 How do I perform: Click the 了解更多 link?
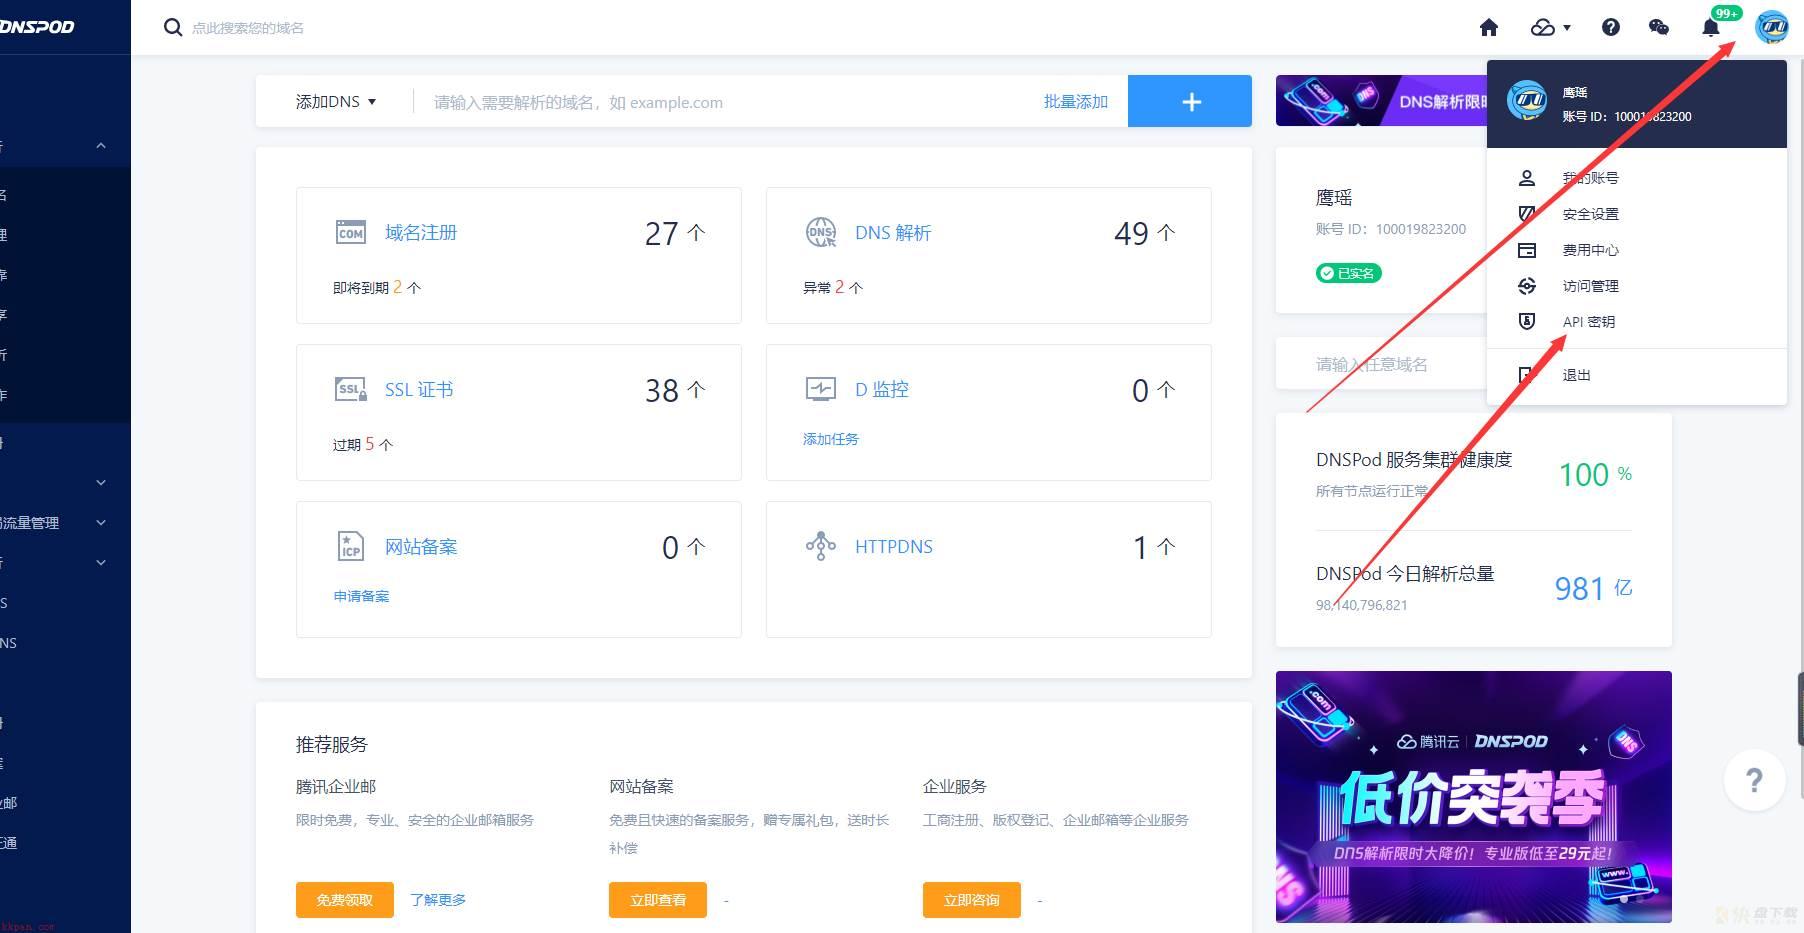pos(438,900)
